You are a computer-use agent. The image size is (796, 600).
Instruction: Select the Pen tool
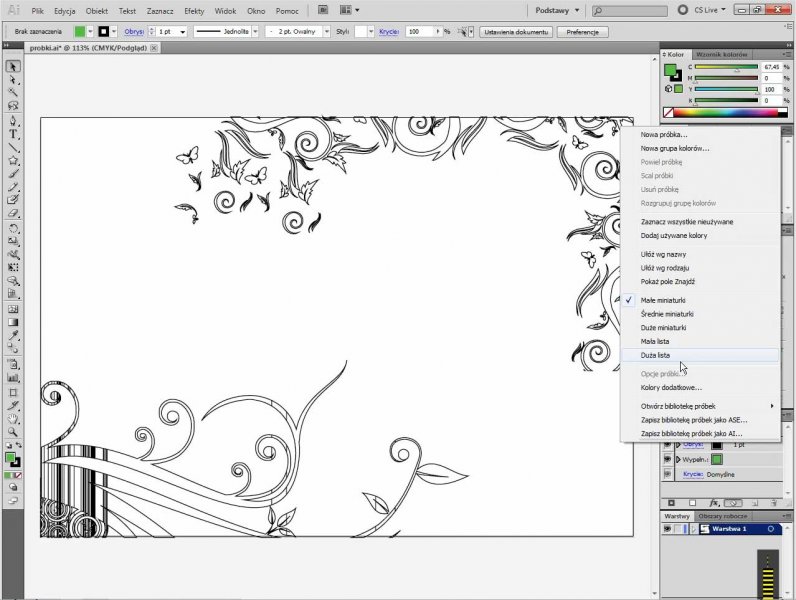13,119
